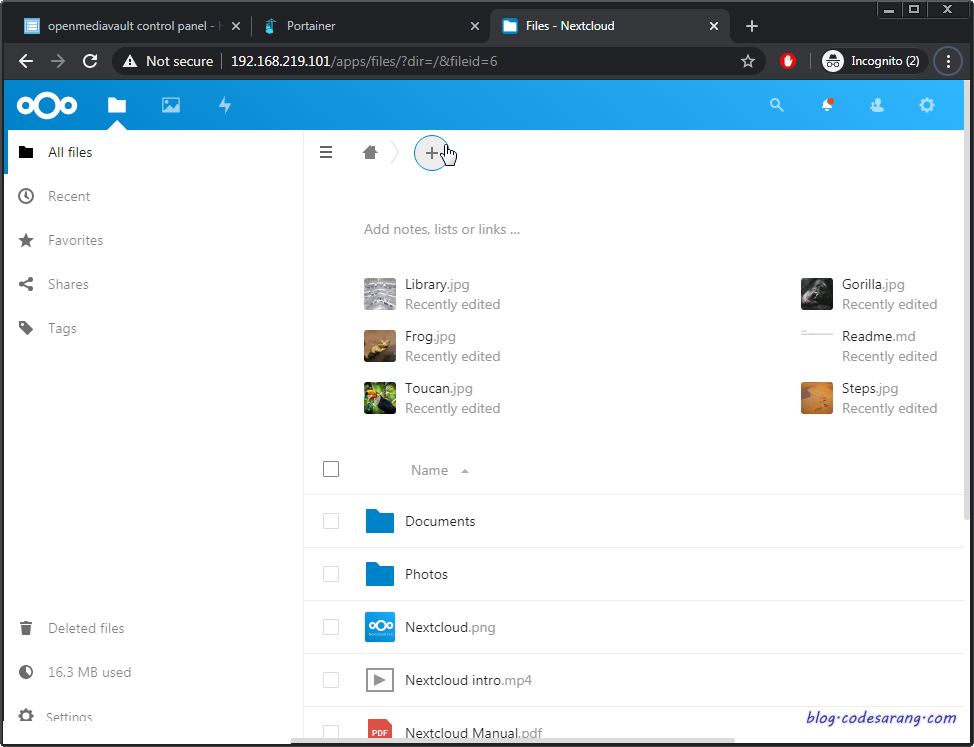Open a new browser tab
The width and height of the screenshot is (974, 747).
(752, 26)
